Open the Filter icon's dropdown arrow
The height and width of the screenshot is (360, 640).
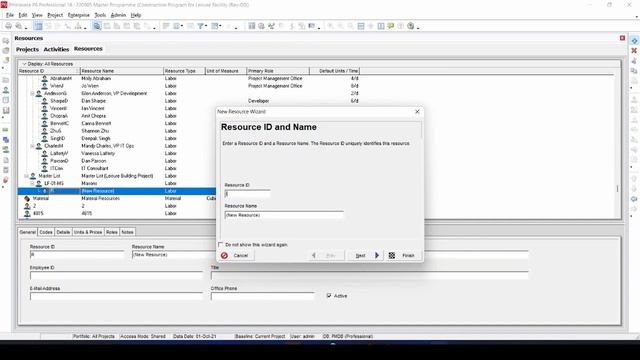pos(206,27)
